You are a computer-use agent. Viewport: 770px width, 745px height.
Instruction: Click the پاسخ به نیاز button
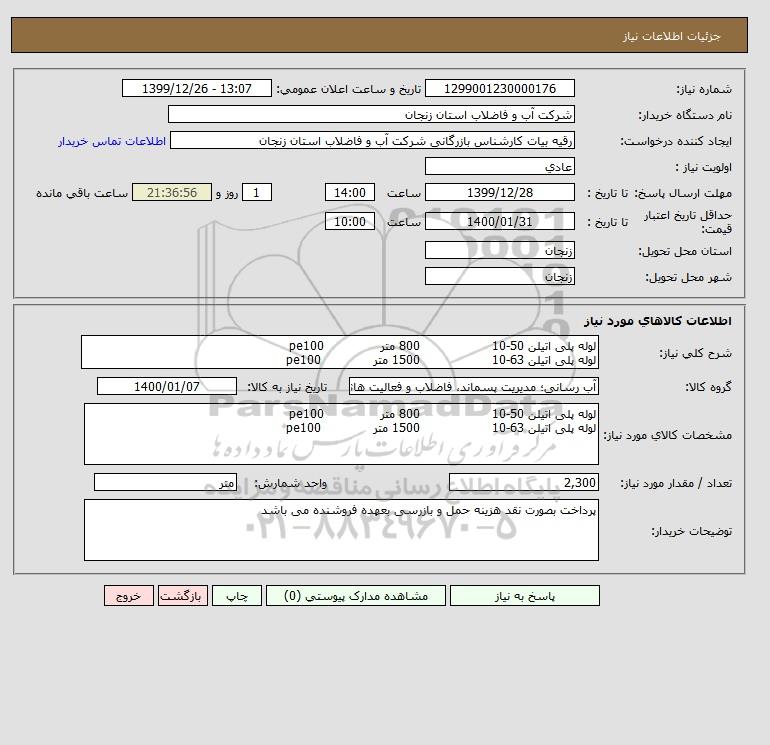point(524,595)
